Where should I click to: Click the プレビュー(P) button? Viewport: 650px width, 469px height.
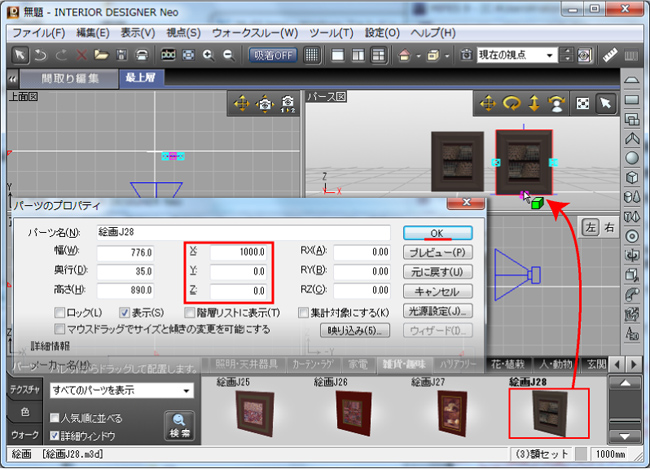(439, 252)
